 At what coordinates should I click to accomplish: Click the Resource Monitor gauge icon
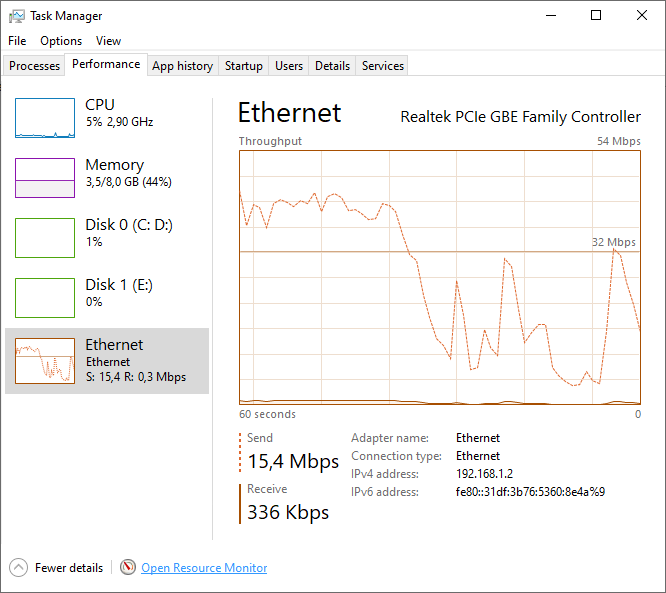click(128, 567)
